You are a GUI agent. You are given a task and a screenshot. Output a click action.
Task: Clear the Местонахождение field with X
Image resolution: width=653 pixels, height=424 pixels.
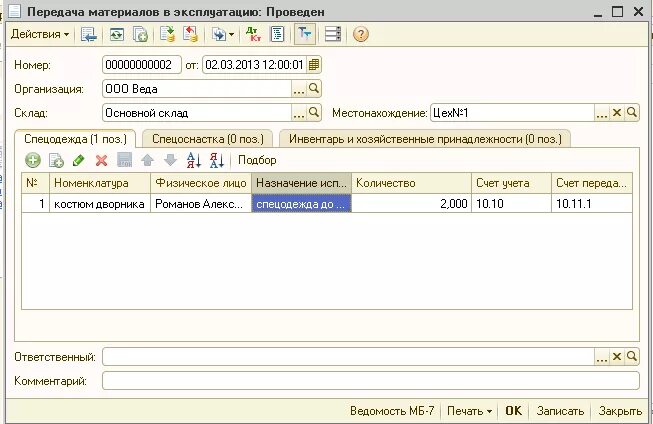617,113
